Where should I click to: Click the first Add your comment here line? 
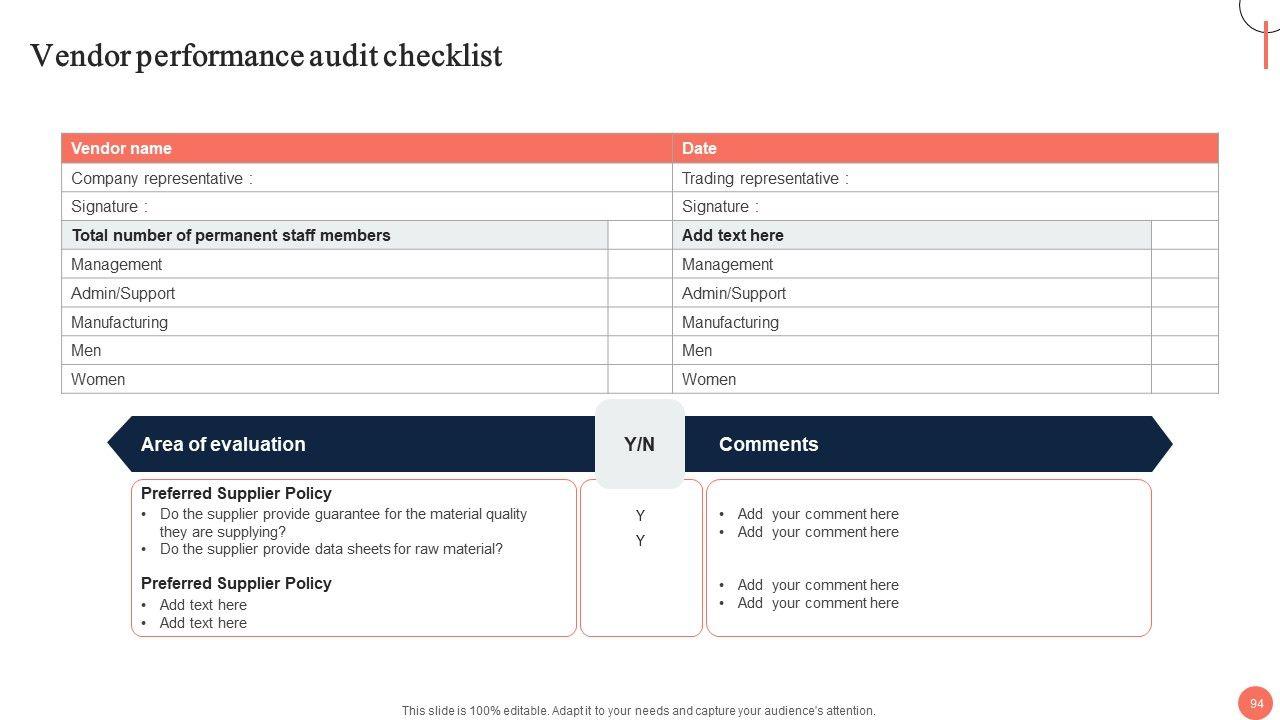point(818,514)
